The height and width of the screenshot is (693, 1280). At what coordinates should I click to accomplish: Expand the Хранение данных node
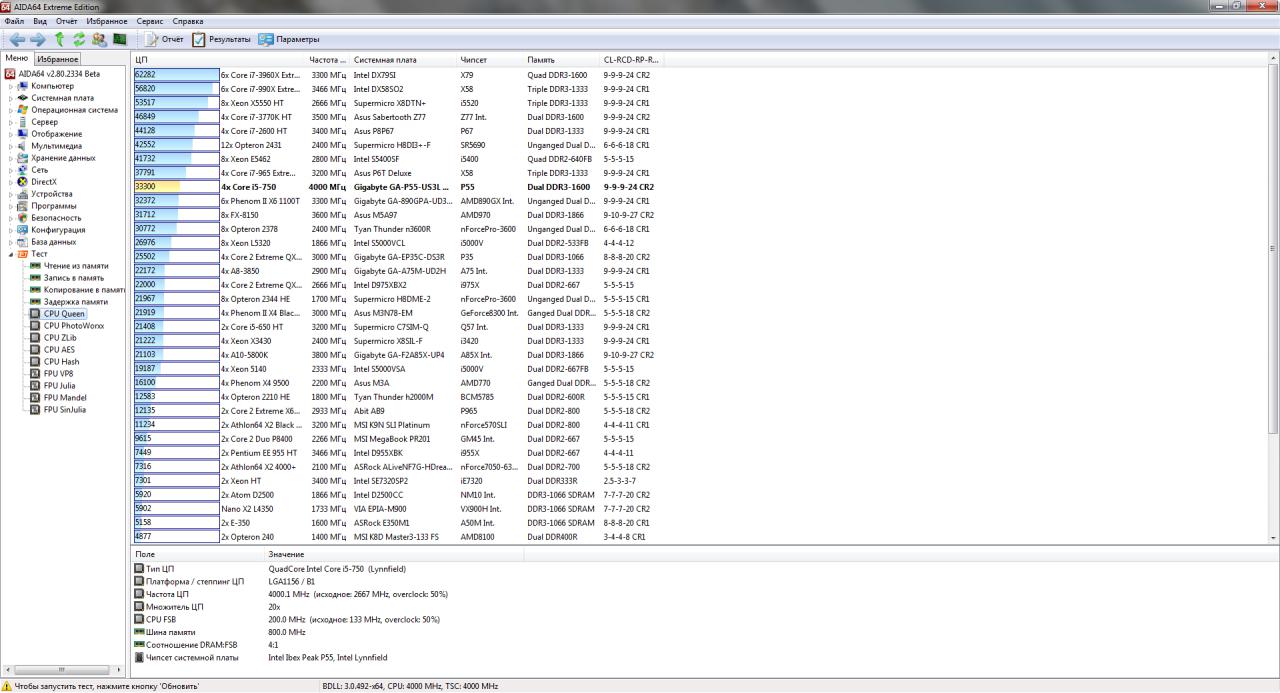[x=11, y=158]
